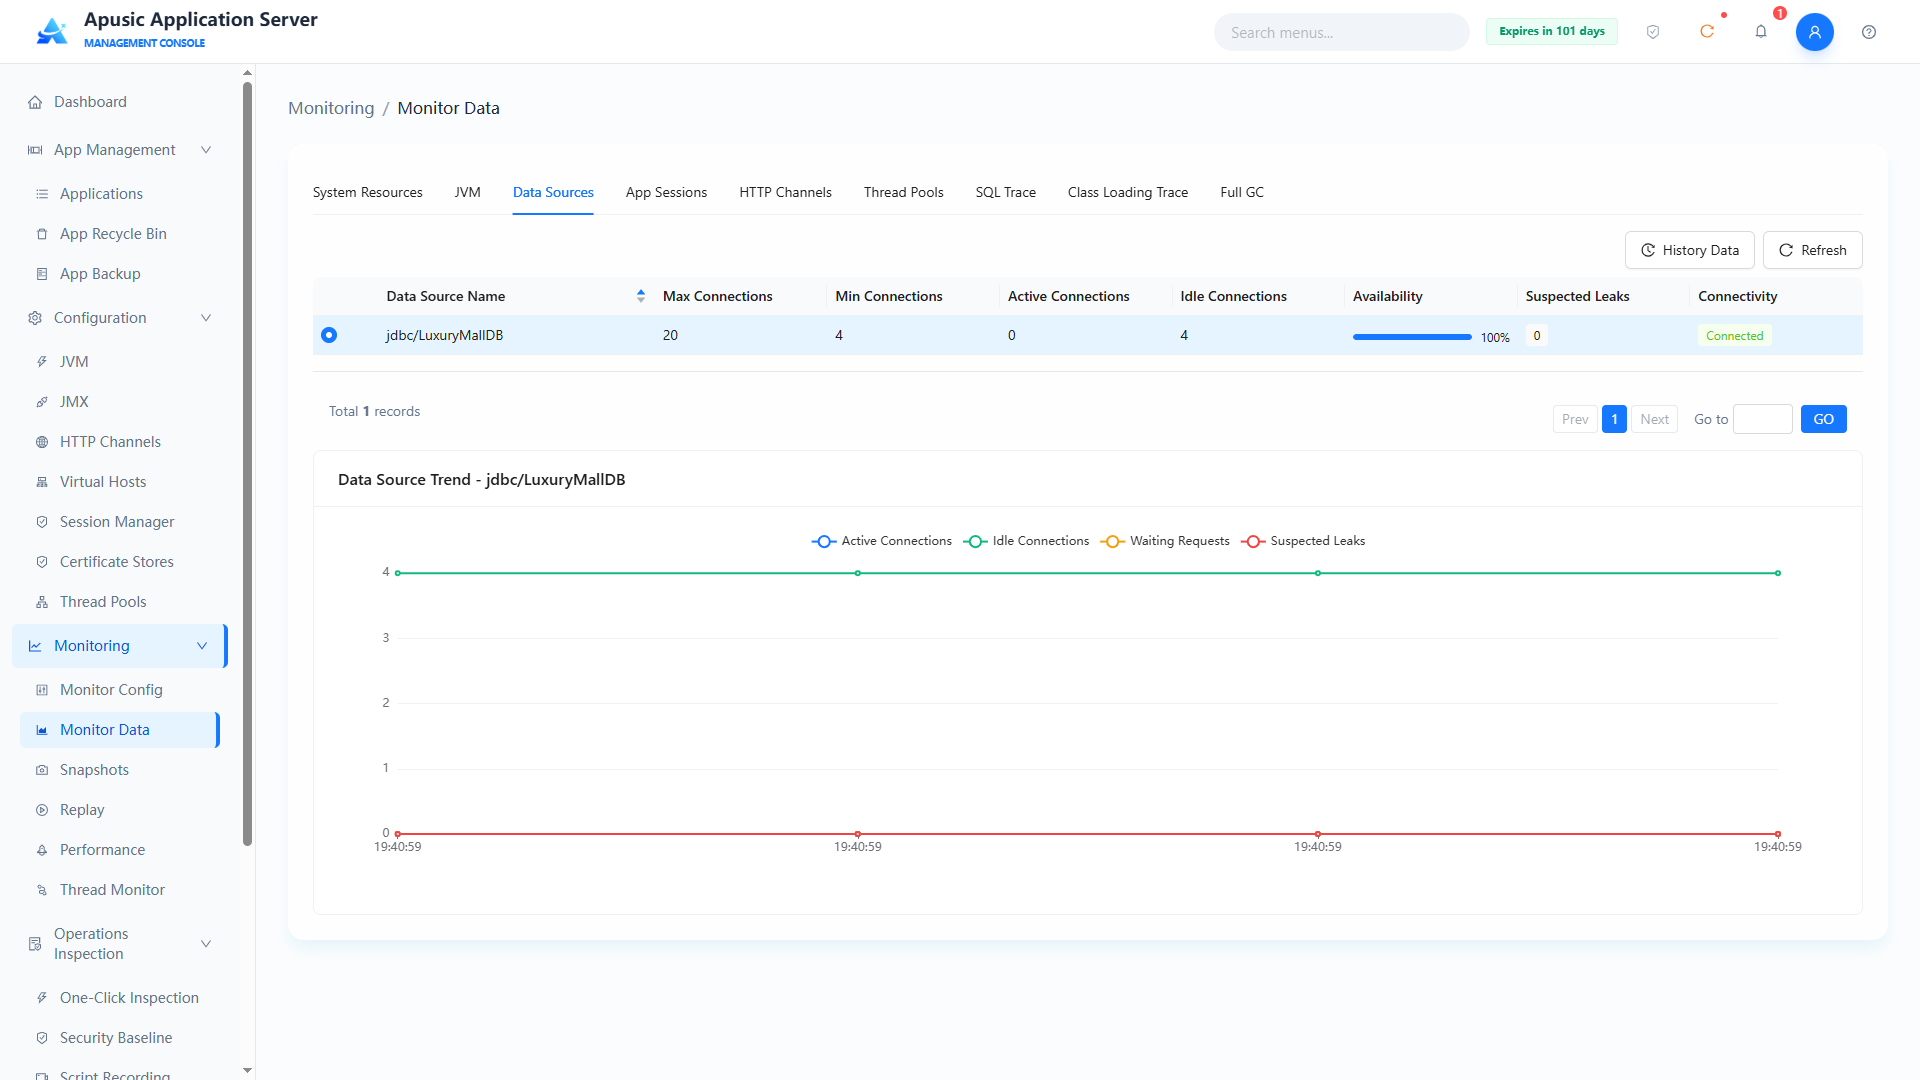Screen dimensions: 1920x1080
Task: Click the Monitor Data chart icon
Action: [x=42, y=730]
